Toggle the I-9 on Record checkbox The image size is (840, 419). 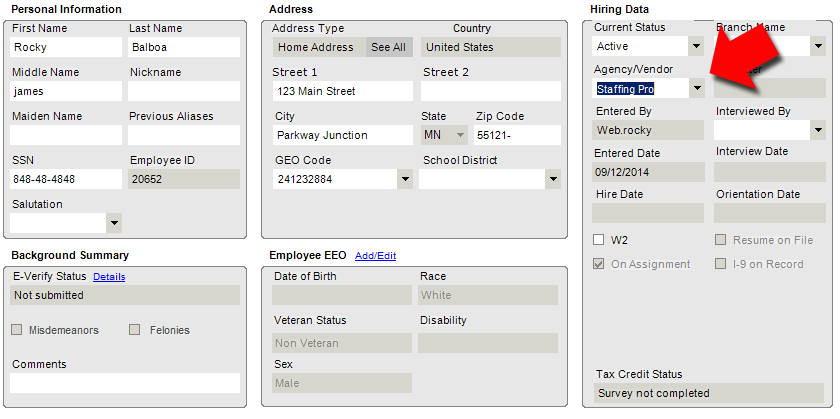(721, 264)
